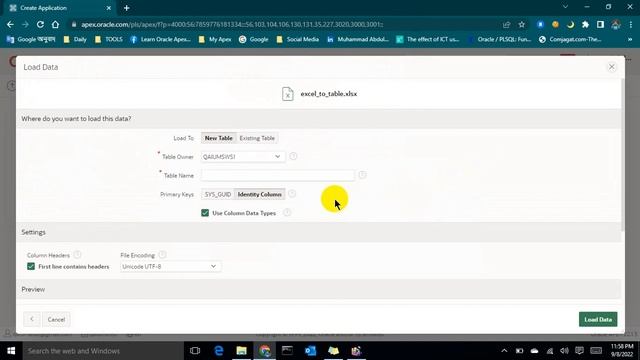640x360 pixels.
Task: Open the Windows Start menu
Action: click(x=11, y=351)
